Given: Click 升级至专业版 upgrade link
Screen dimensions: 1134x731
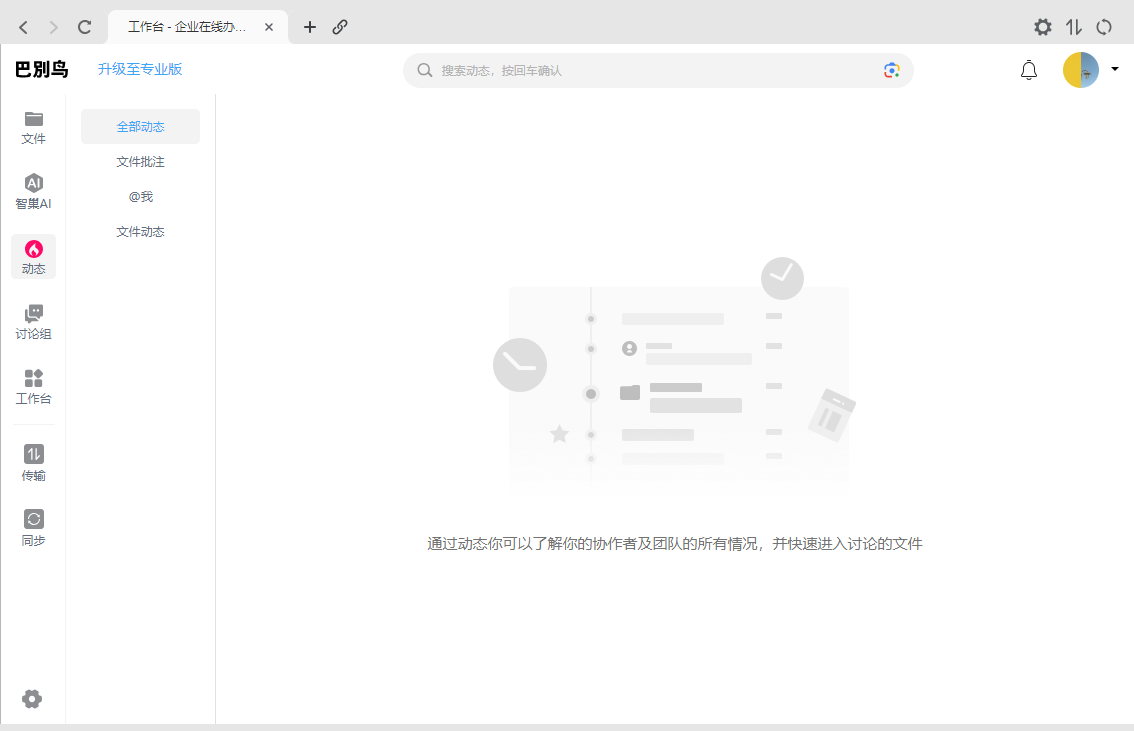Looking at the screenshot, I should (140, 69).
